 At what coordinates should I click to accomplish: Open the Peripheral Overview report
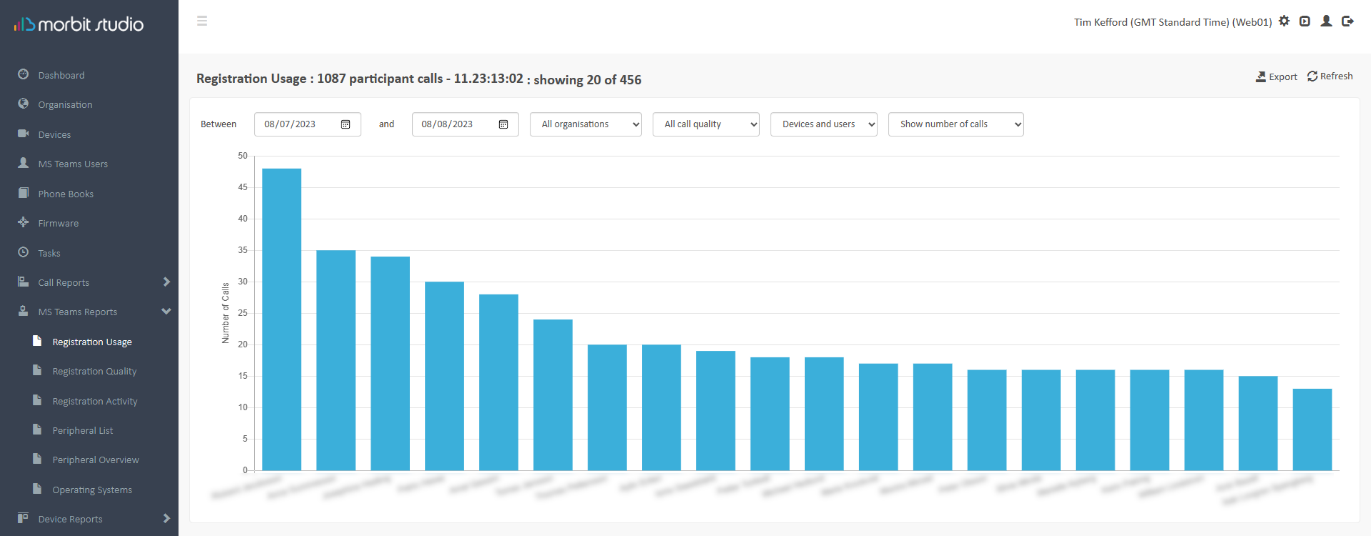(96, 460)
